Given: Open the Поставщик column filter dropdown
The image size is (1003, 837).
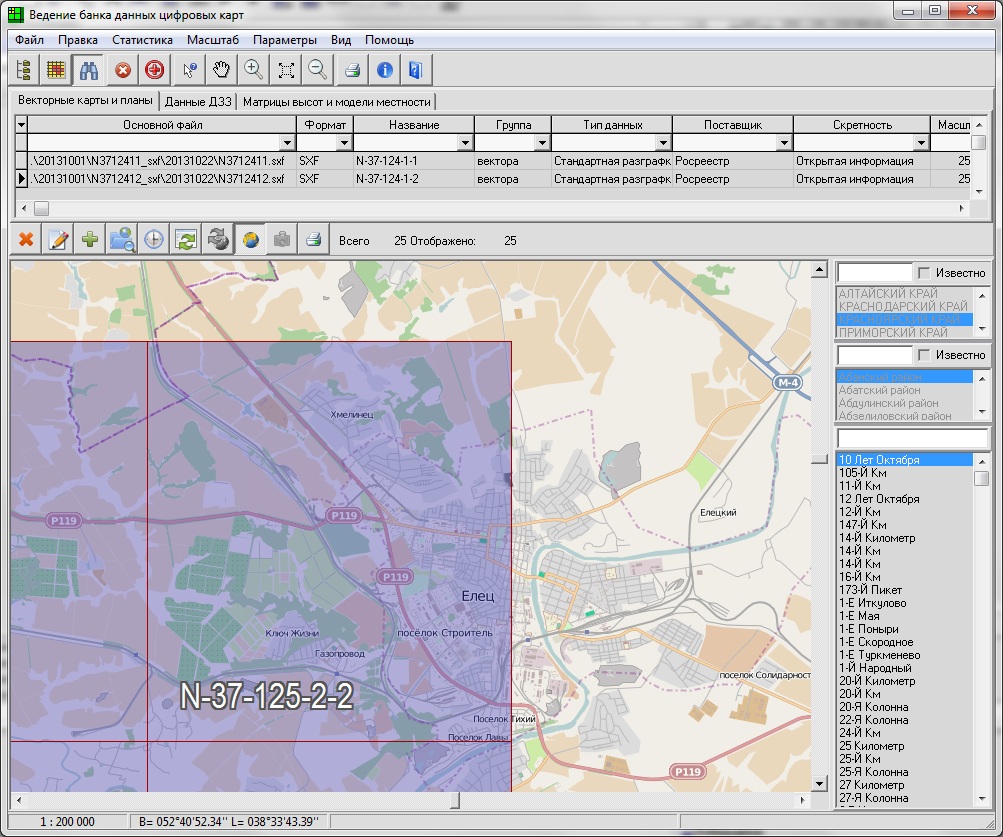Looking at the screenshot, I should tap(783, 143).
